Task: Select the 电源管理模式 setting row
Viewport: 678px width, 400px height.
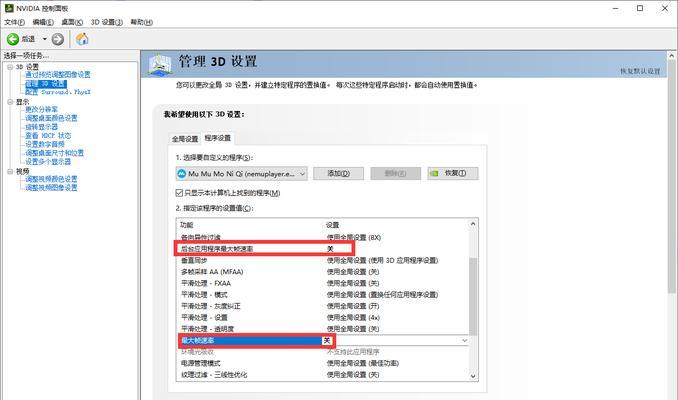Action: click(x=324, y=363)
